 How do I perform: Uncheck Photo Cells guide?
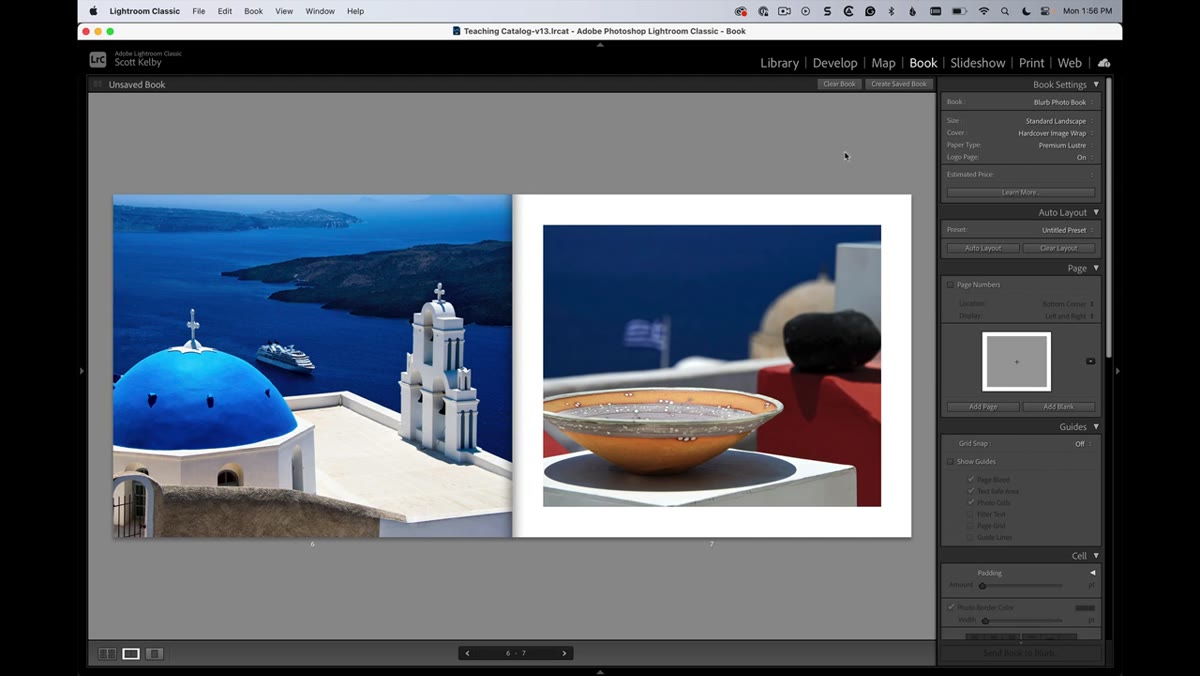[970, 503]
